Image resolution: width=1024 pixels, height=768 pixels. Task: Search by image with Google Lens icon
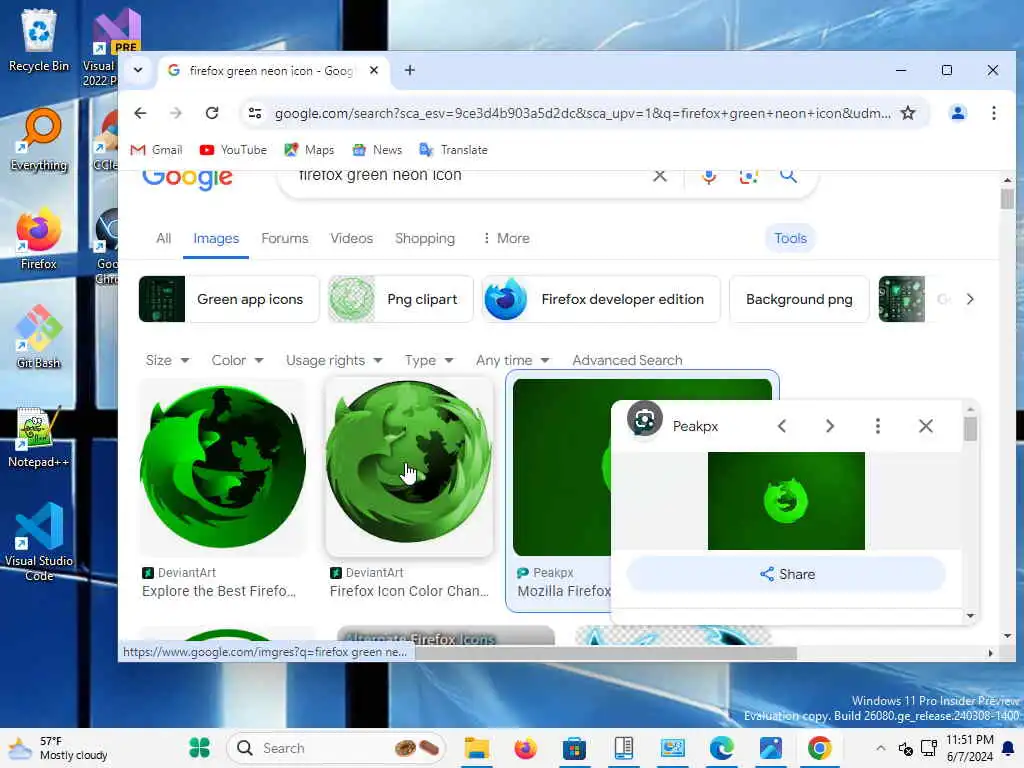coord(748,176)
